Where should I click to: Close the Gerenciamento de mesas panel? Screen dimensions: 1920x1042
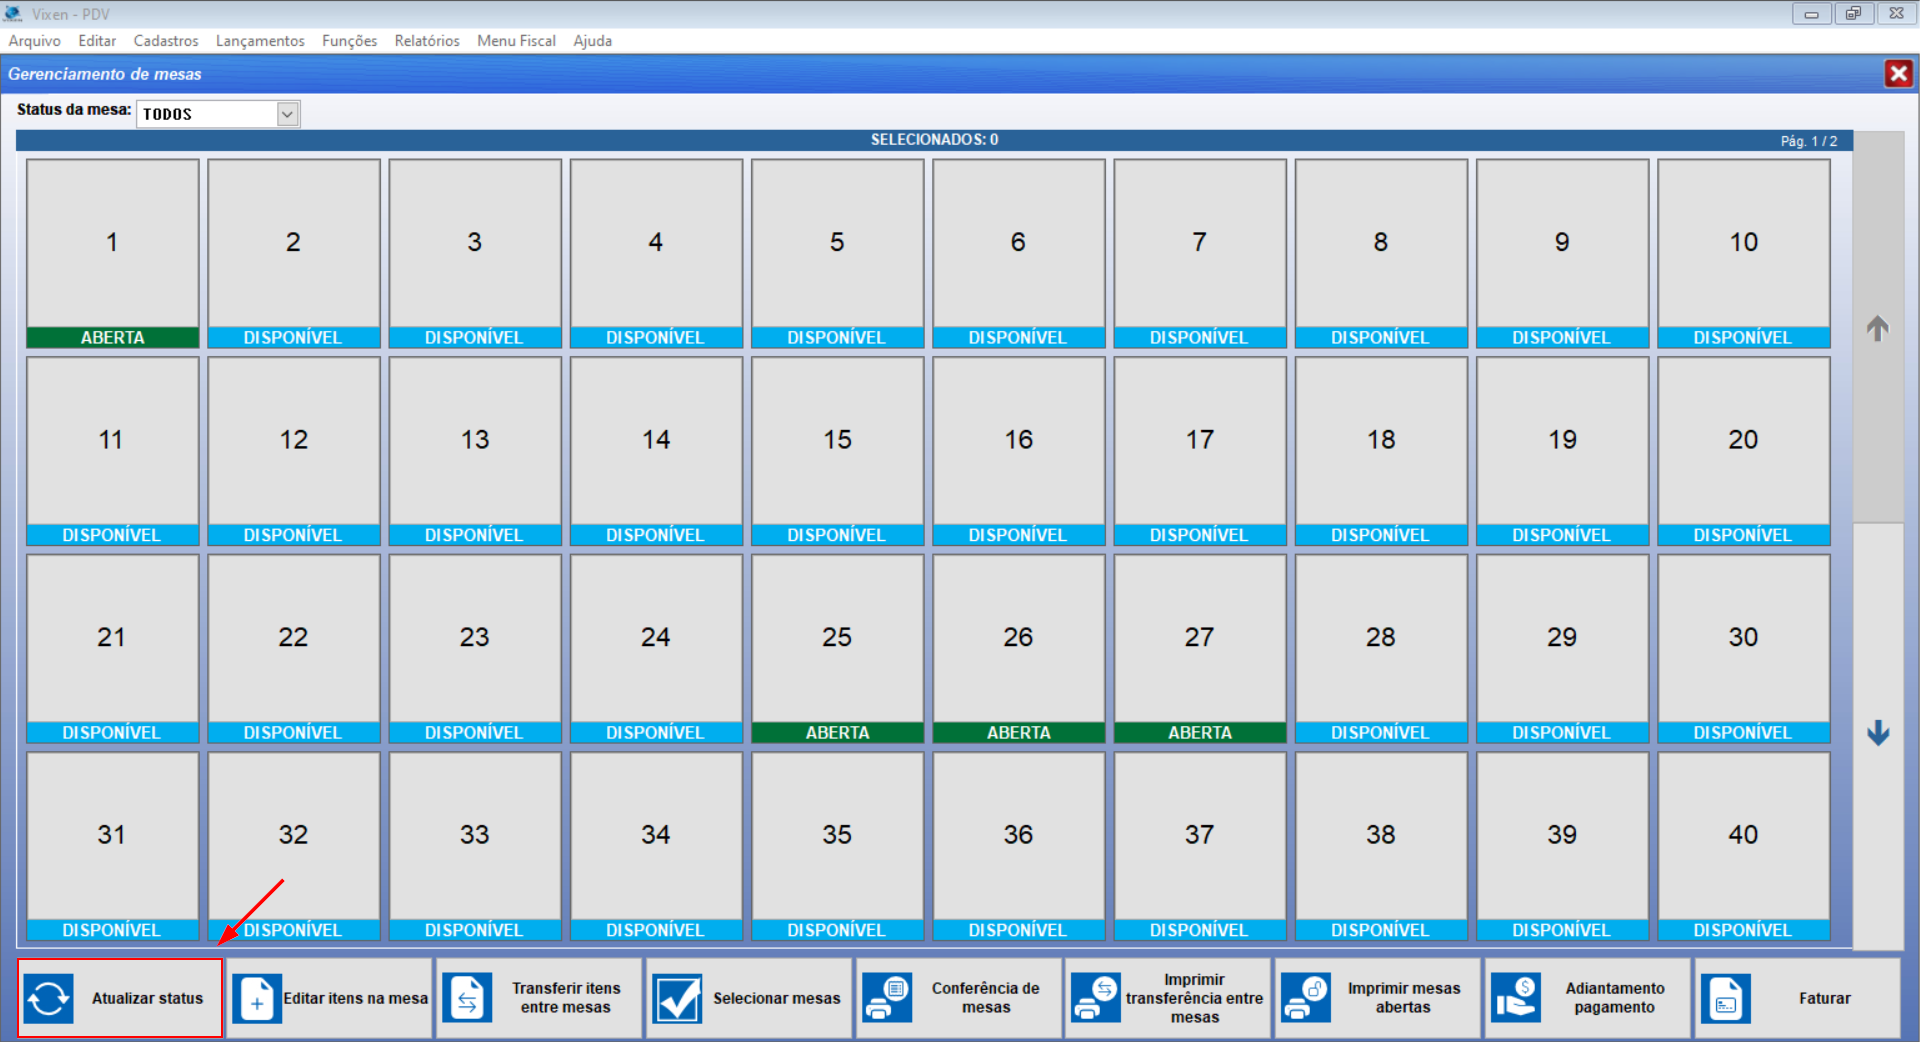click(1898, 73)
